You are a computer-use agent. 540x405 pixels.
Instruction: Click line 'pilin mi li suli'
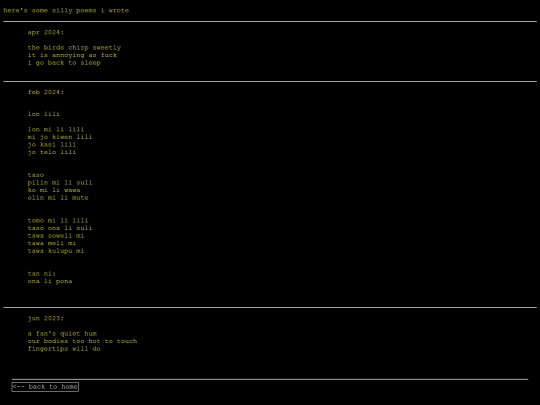pyautogui.click(x=60, y=183)
